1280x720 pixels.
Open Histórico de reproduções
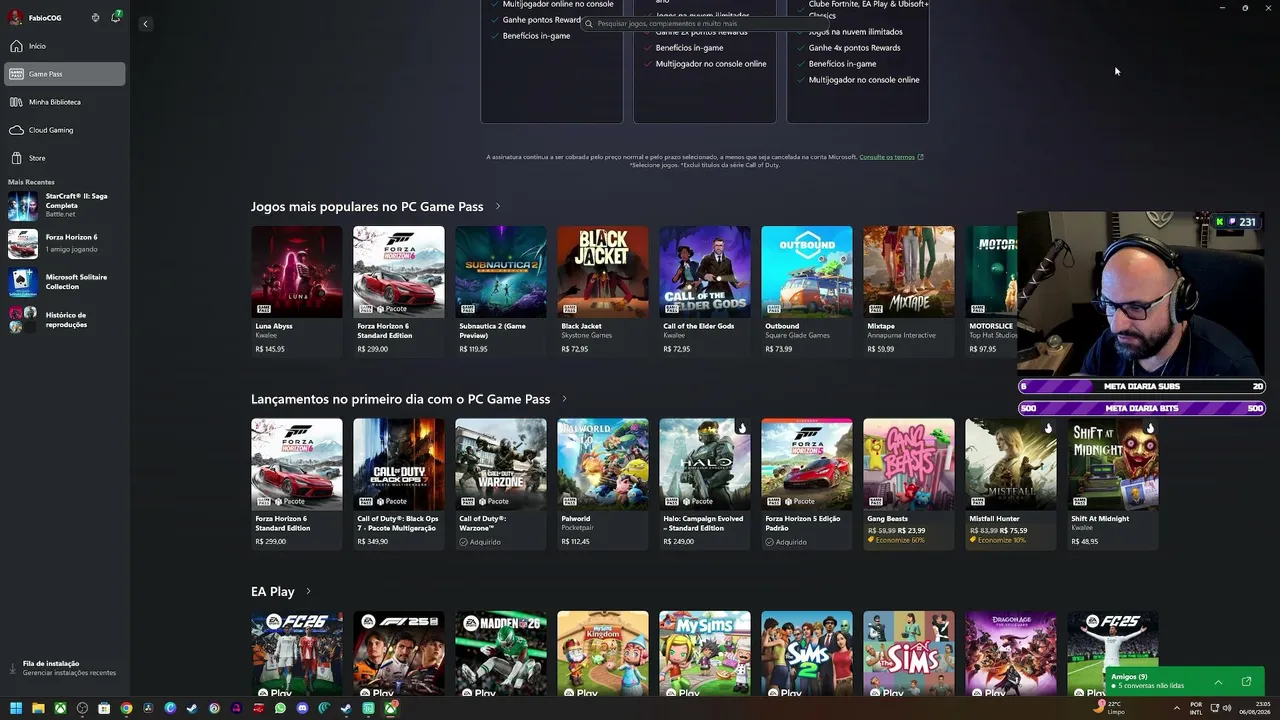[65, 320]
